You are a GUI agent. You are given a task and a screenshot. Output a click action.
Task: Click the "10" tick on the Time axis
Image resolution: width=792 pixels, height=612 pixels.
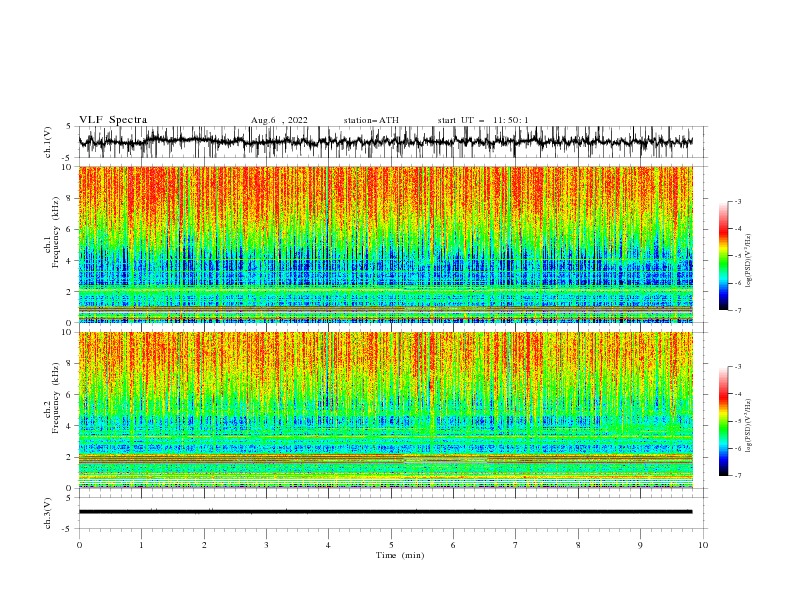tap(703, 545)
